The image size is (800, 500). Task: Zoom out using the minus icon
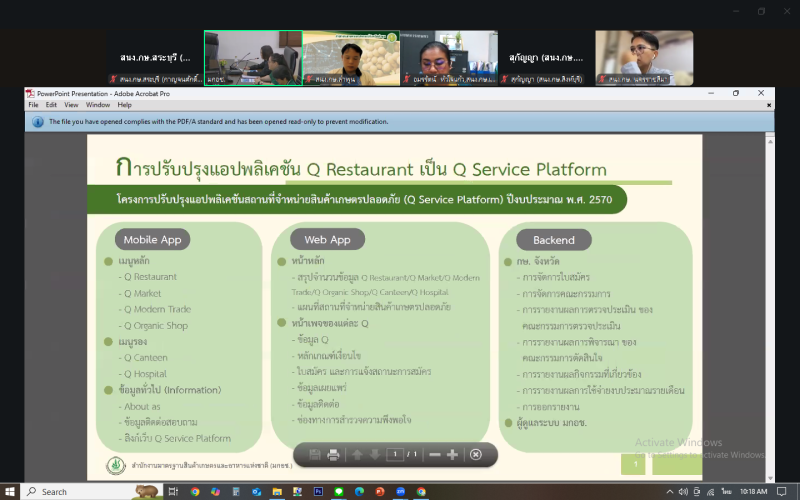(434, 455)
